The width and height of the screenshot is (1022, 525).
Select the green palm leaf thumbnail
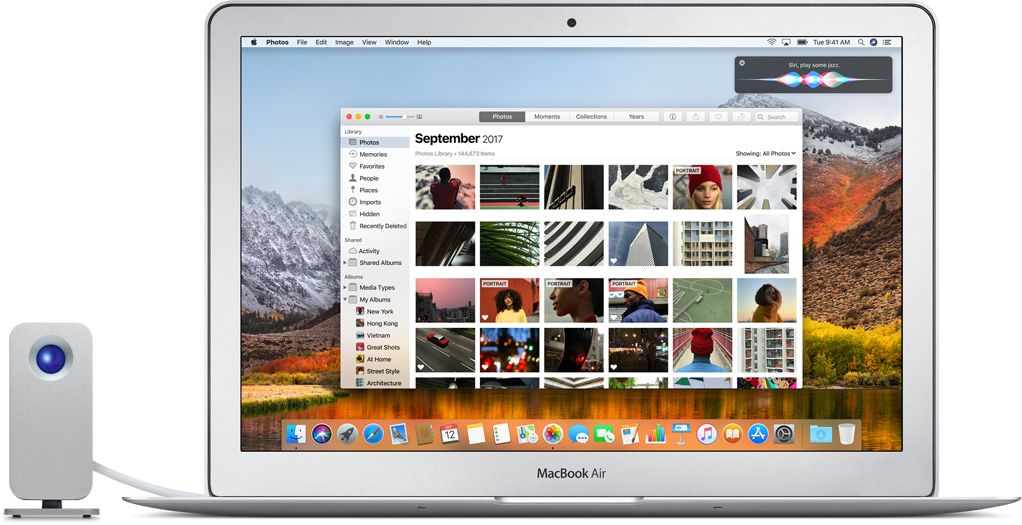click(510, 244)
